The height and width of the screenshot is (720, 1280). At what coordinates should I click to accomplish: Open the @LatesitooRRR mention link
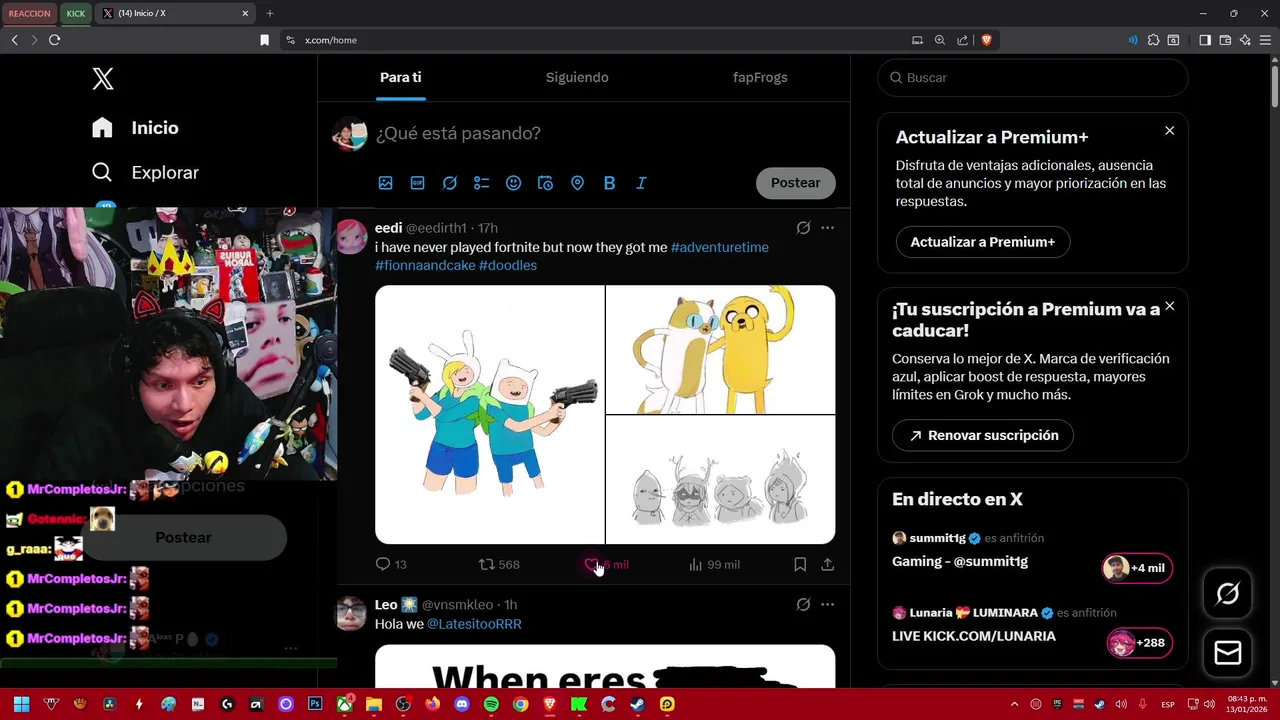pos(474,624)
